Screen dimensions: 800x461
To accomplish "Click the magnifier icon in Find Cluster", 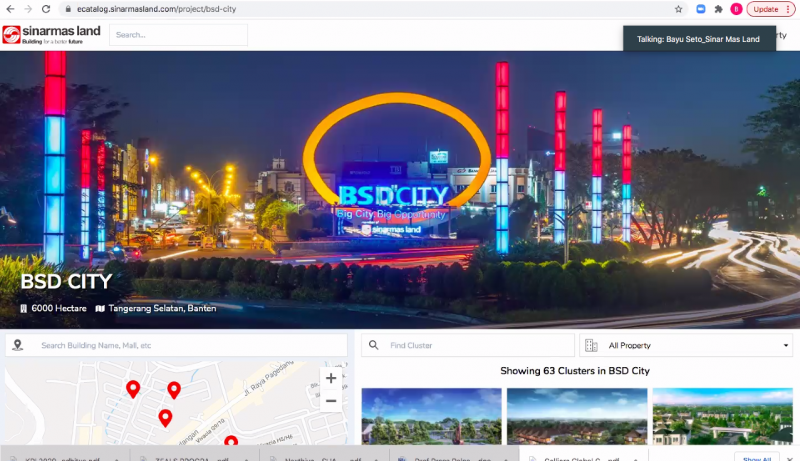I will (374, 345).
